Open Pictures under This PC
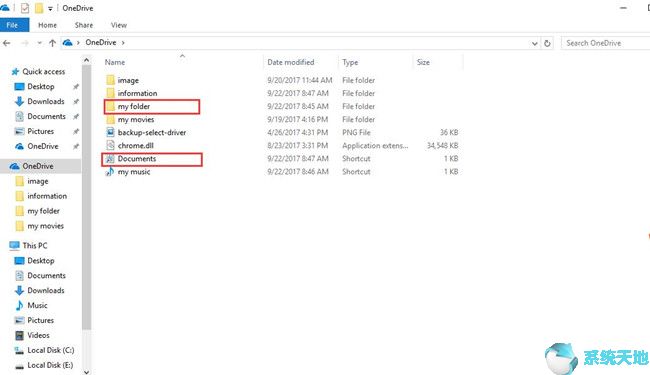This screenshot has width=650, height=375. click(40, 320)
